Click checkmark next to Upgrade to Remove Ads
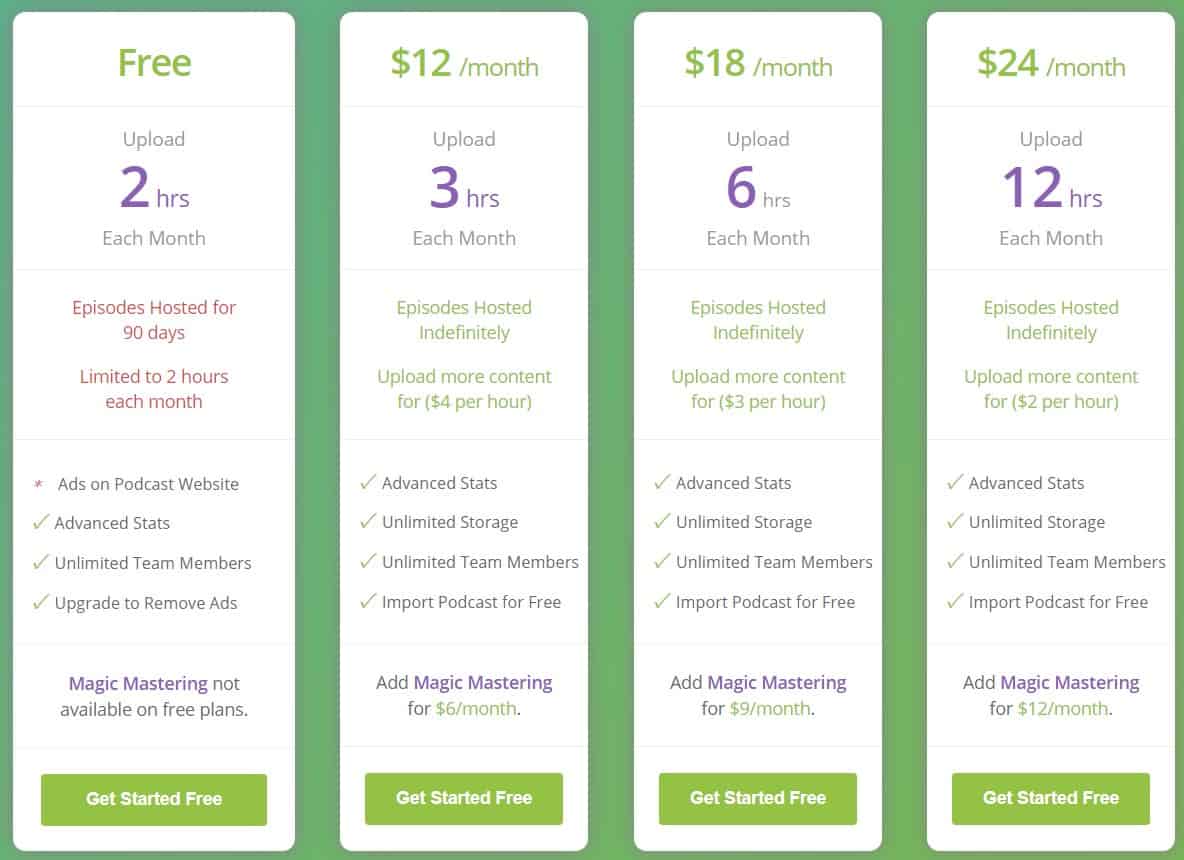Viewport: 1184px width, 860px height. click(x=41, y=602)
